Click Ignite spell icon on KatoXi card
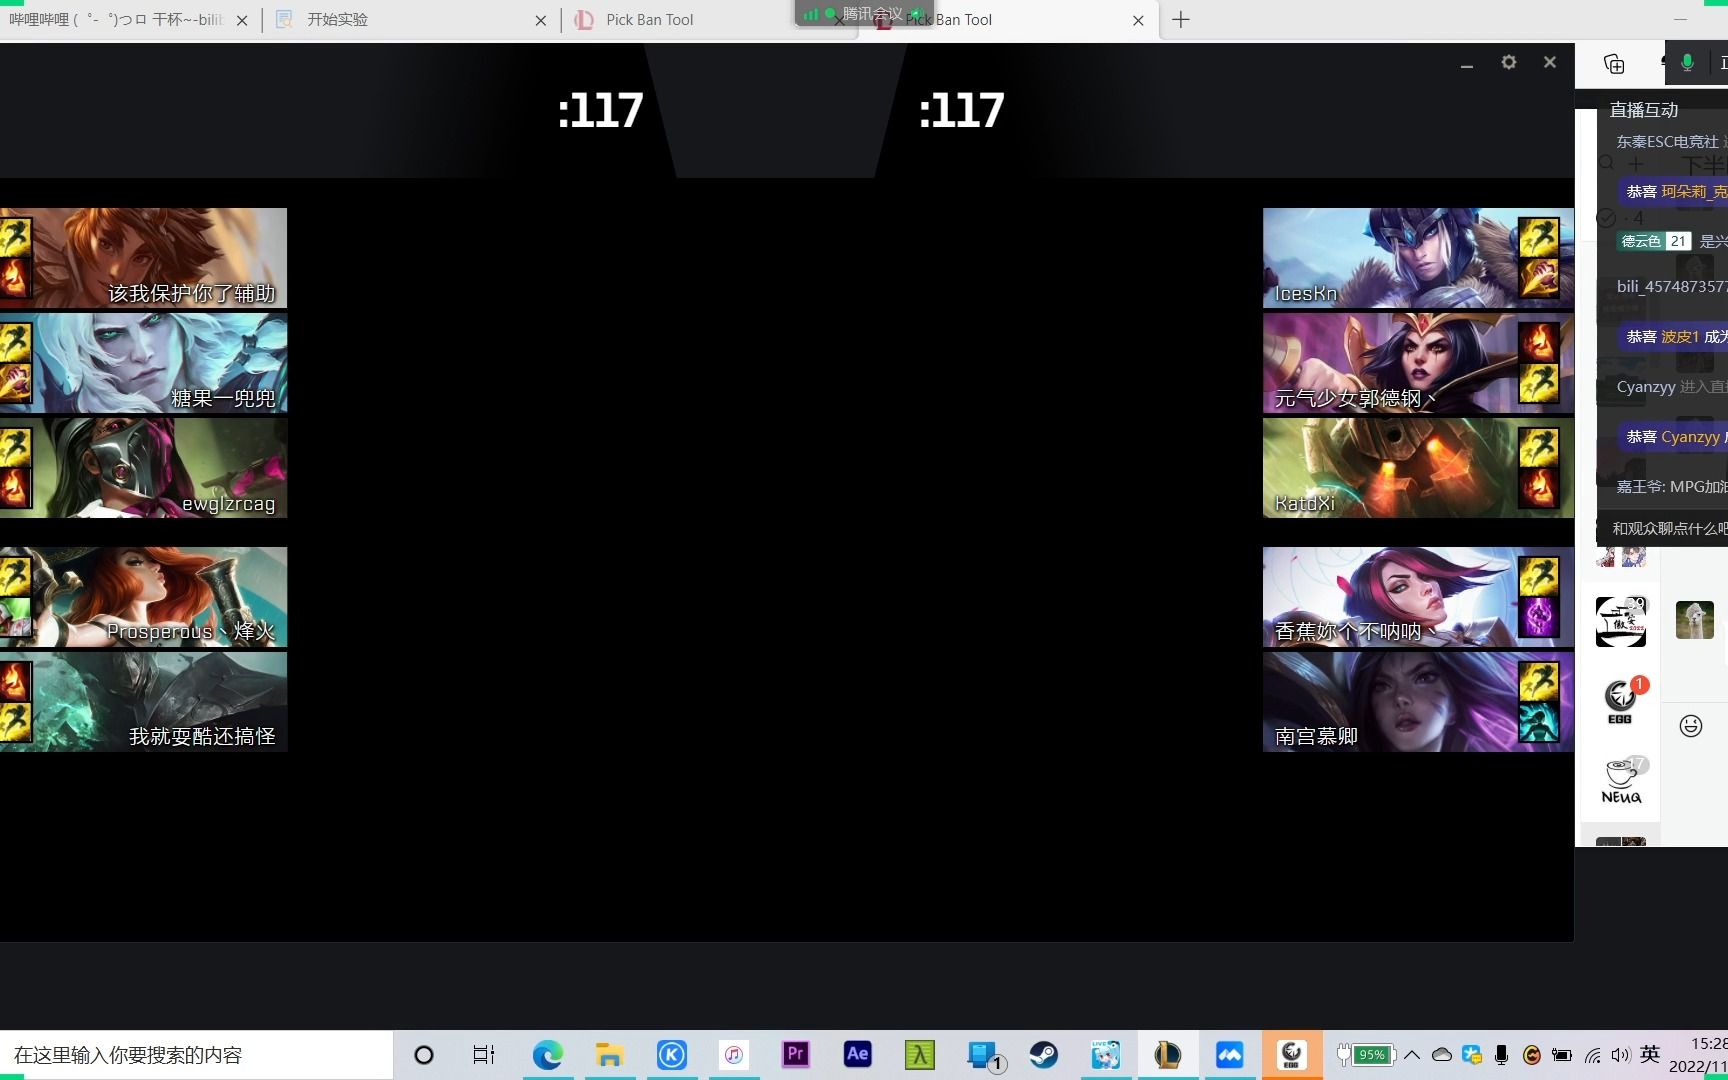 tap(1538, 488)
